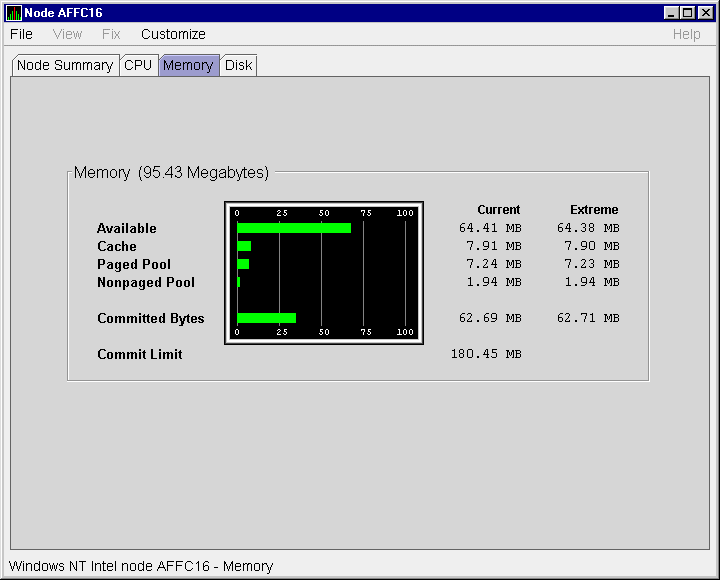Switch to the Disk tab

pos(238,65)
